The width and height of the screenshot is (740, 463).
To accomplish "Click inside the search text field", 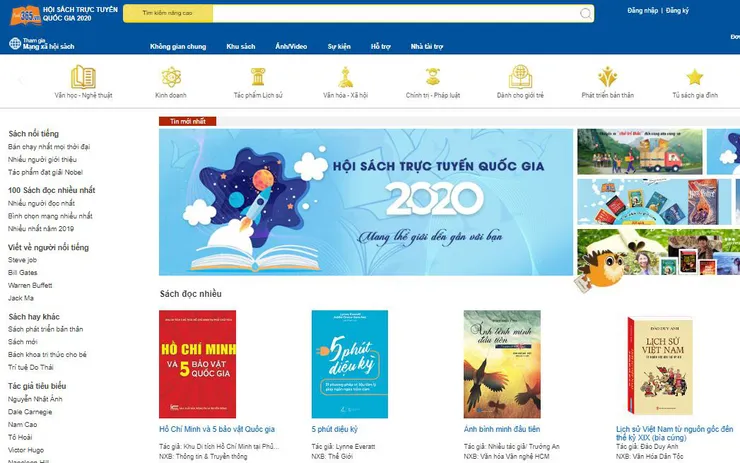I will [395, 13].
